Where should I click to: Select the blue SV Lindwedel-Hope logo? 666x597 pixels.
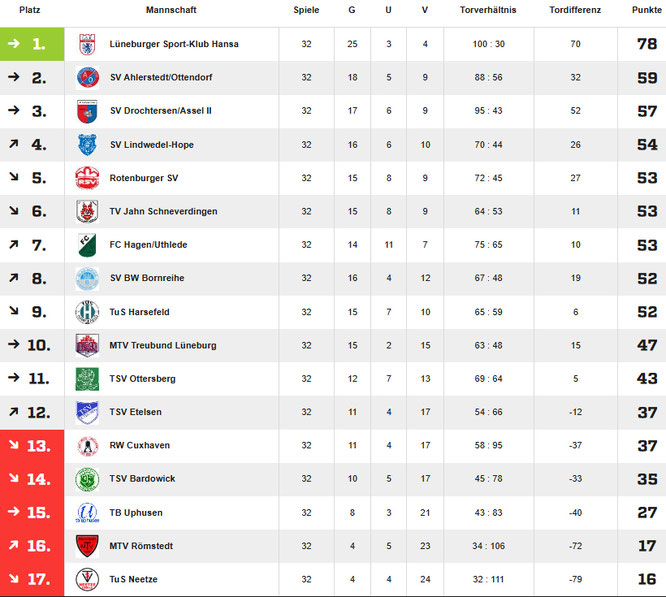(87, 145)
